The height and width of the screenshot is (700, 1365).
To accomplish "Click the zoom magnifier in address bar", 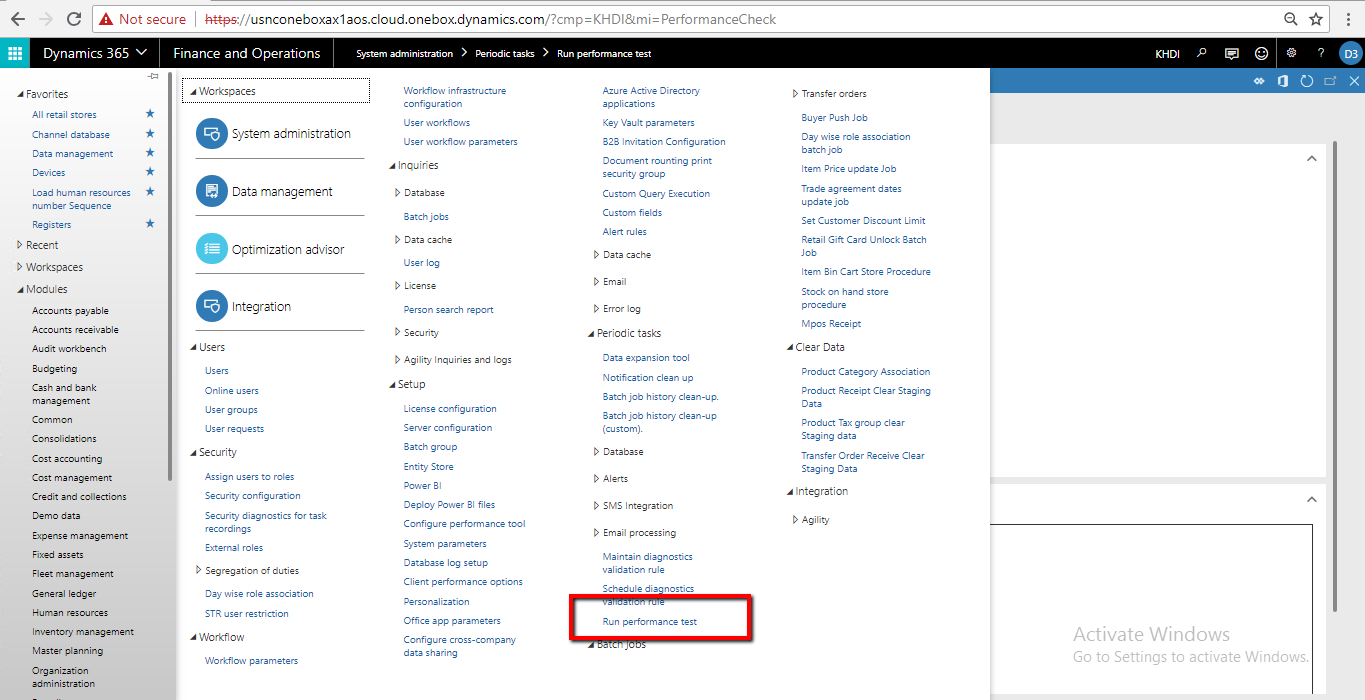I will 1291,19.
